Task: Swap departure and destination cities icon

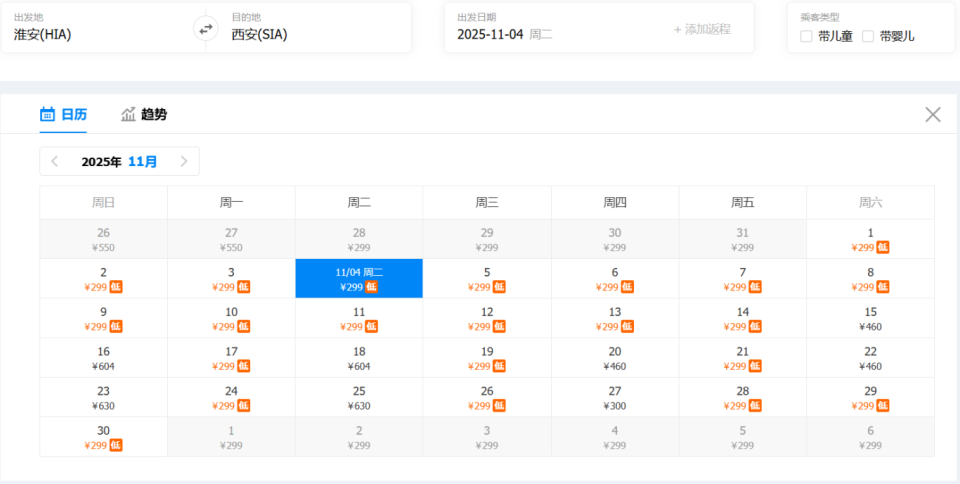Action: pyautogui.click(x=206, y=28)
